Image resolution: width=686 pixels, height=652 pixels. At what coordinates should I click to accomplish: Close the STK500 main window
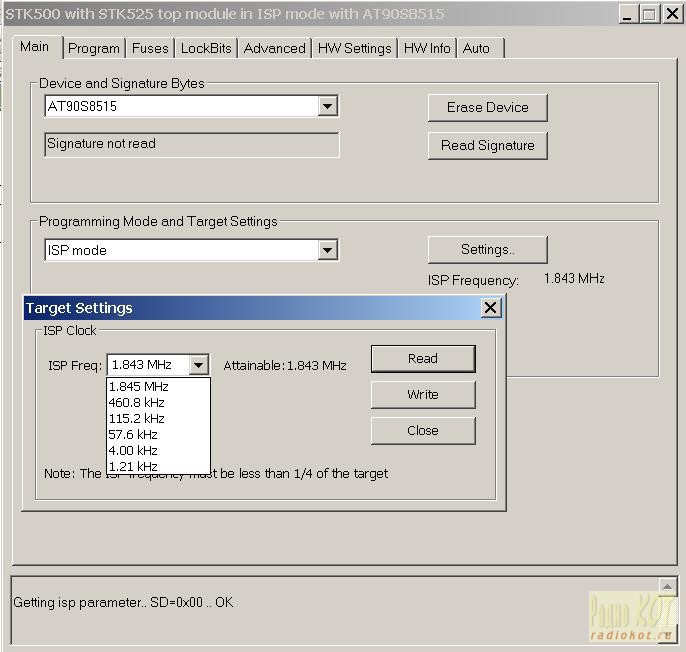coord(672,14)
